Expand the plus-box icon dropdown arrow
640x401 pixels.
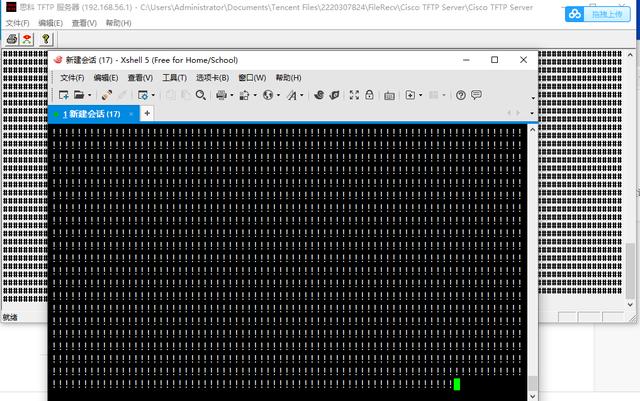[x=420, y=96]
